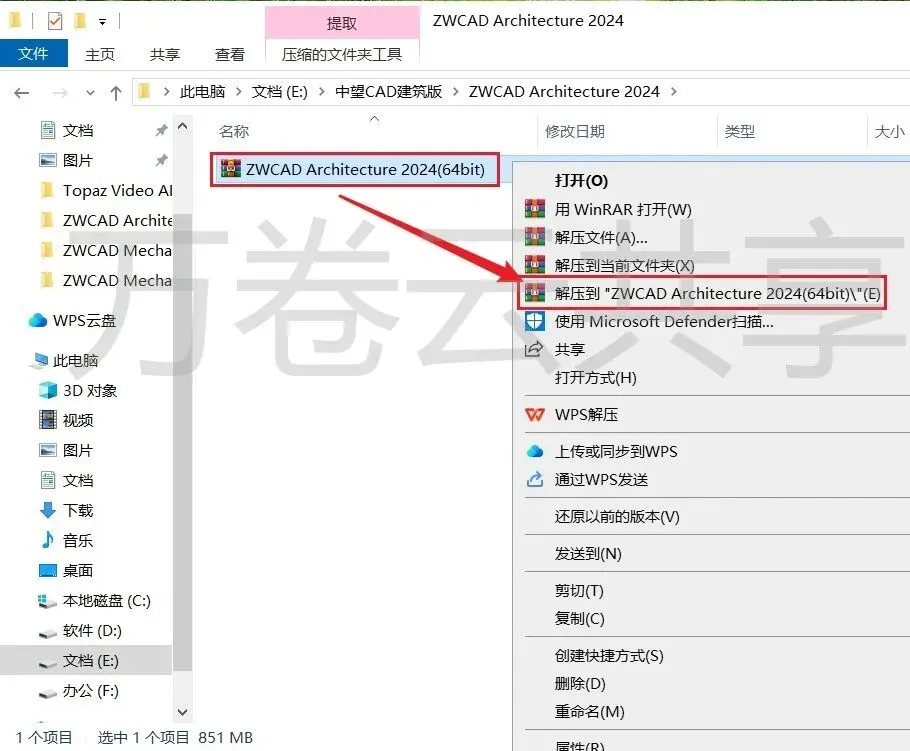Switch to the 主页 ribbon tab
Viewport: 910px width, 751px height.
[100, 55]
